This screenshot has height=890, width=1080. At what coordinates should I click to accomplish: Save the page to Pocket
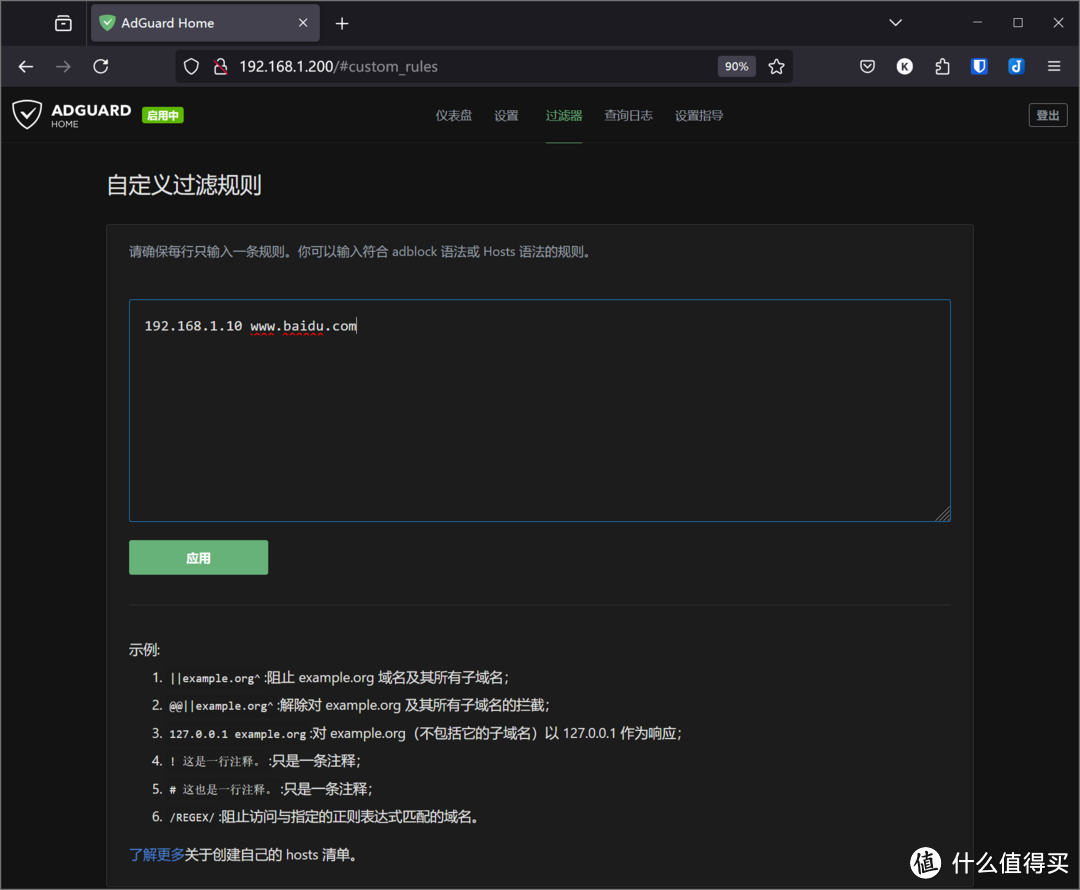click(x=867, y=66)
